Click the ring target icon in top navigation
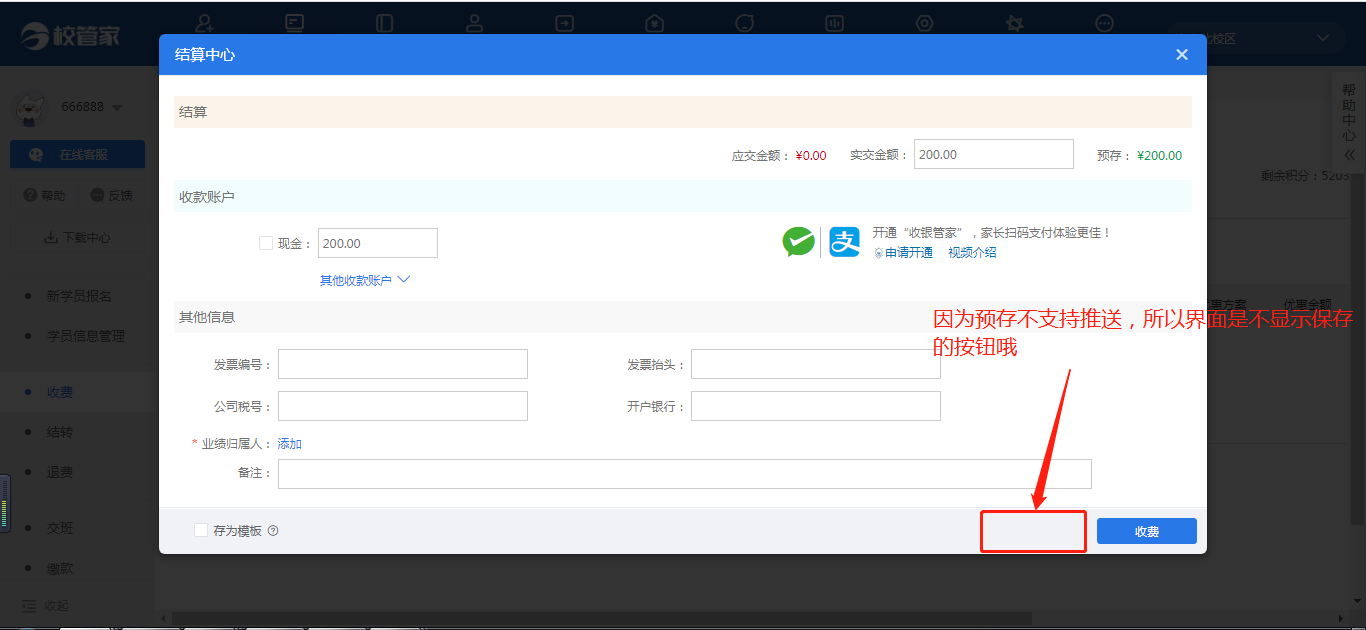1366x630 pixels. 924,22
